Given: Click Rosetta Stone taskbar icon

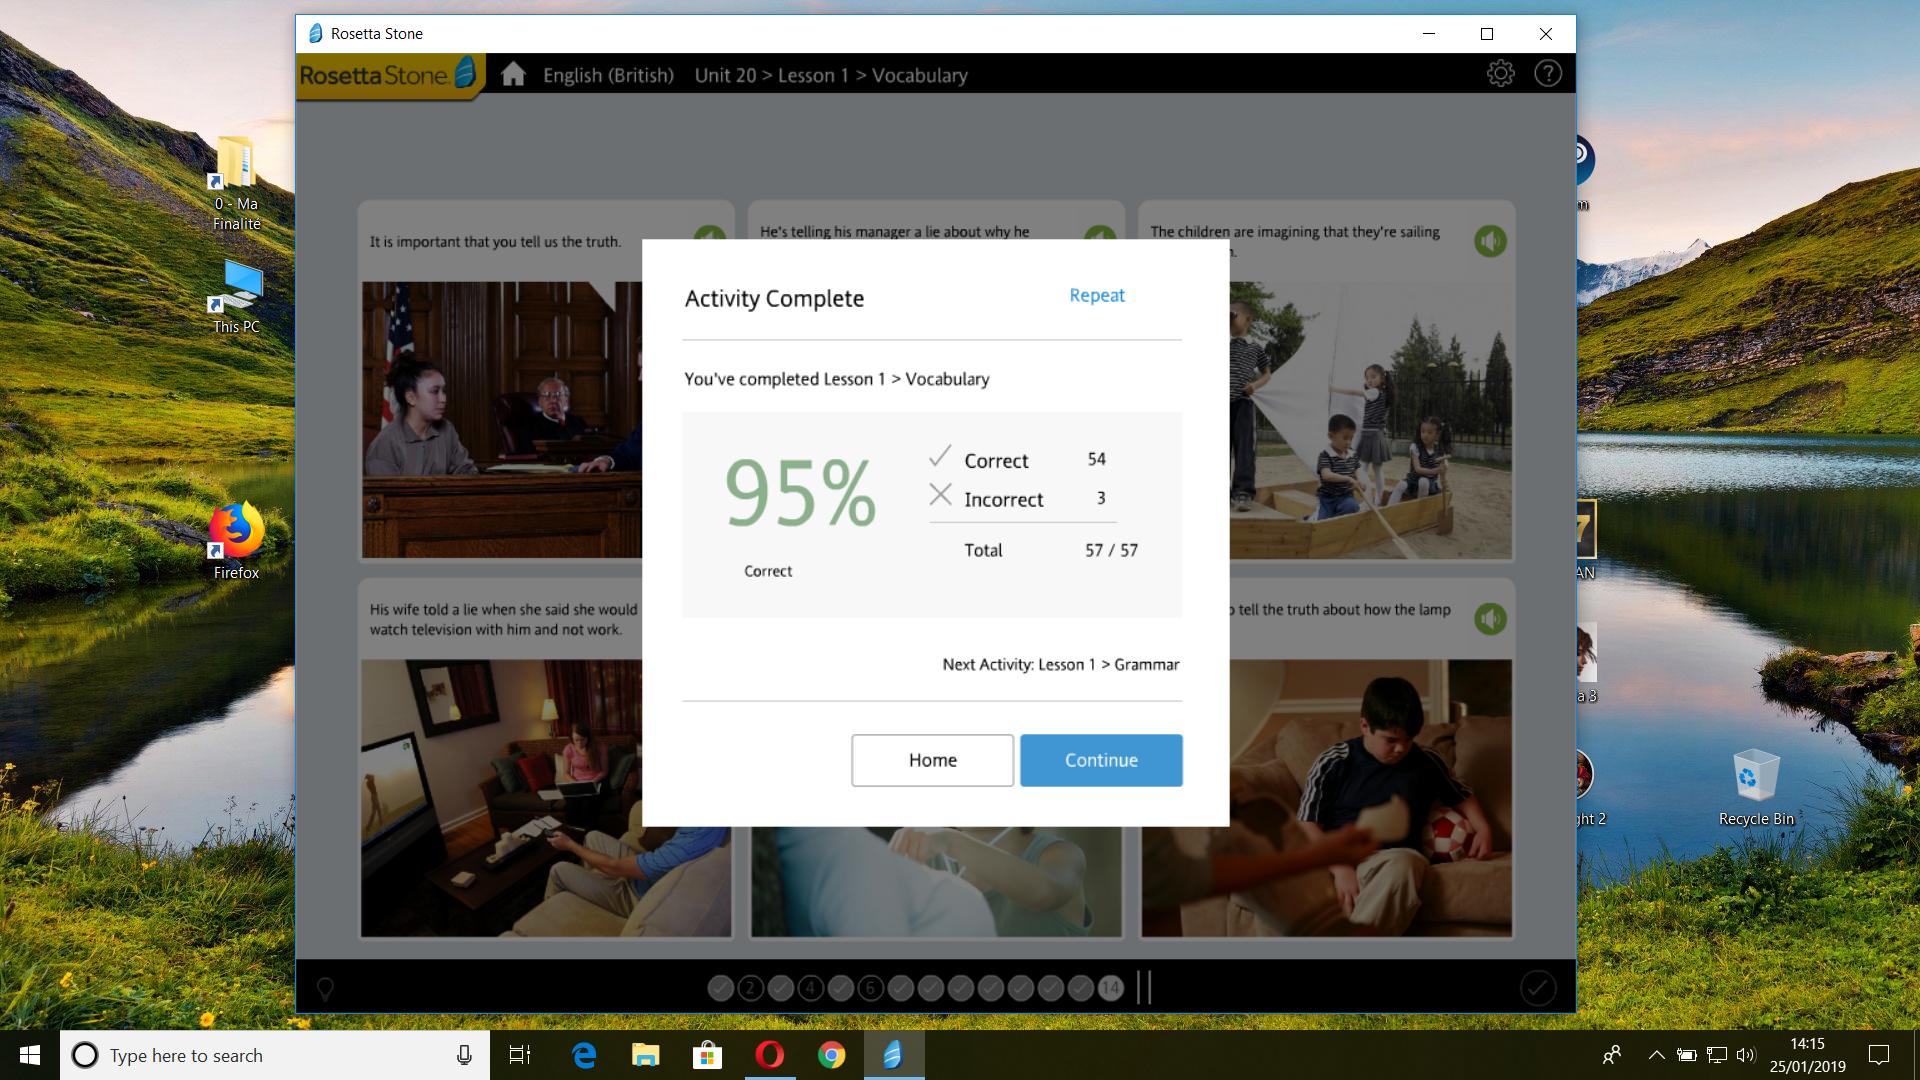Looking at the screenshot, I should click(893, 1055).
